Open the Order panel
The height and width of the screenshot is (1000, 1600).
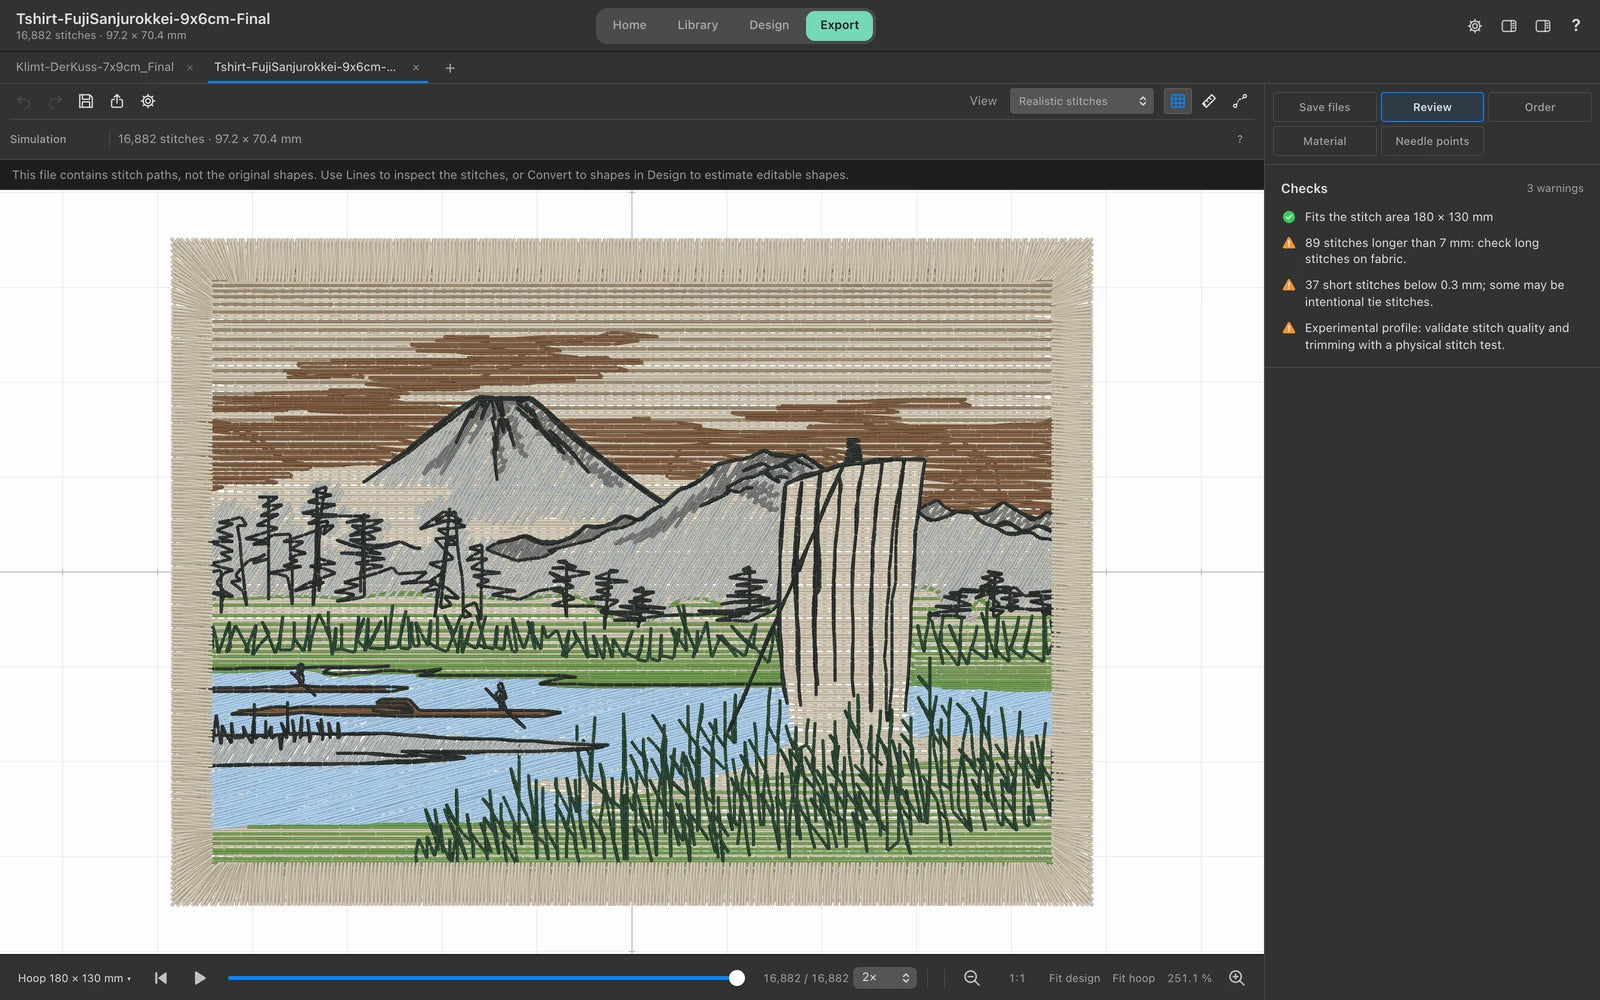pyautogui.click(x=1539, y=107)
